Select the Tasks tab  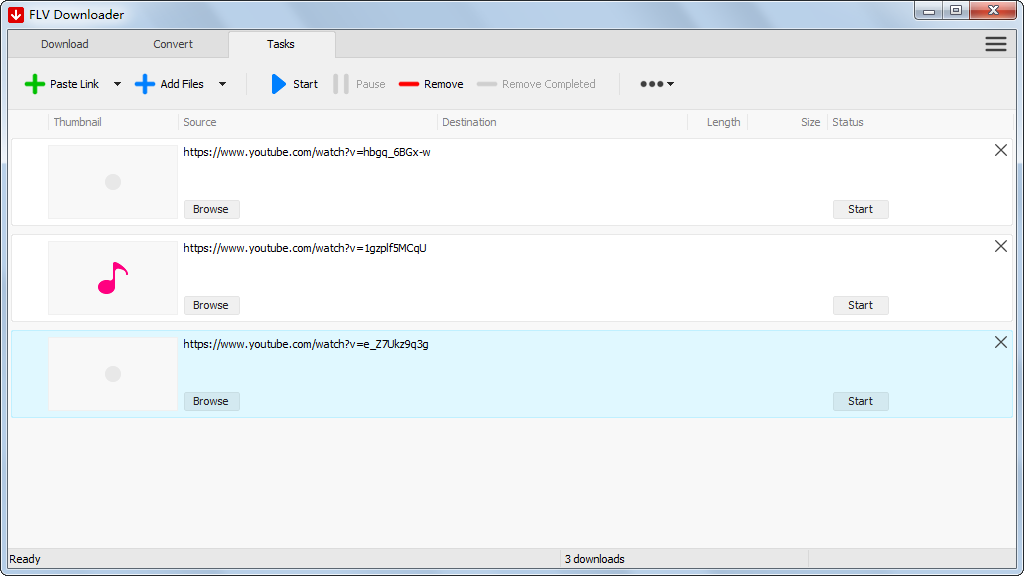pos(281,44)
